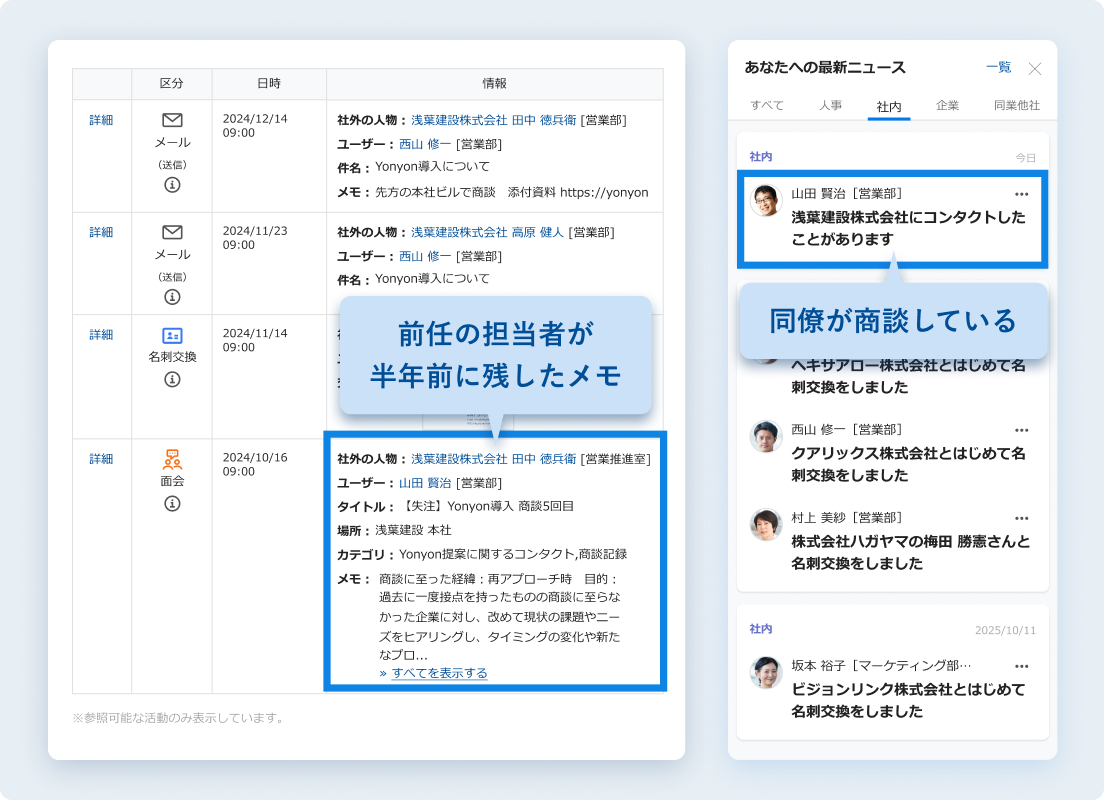The image size is (1104, 800).
Task: Expand the memo with すべてを表示する
Action: (x=439, y=673)
